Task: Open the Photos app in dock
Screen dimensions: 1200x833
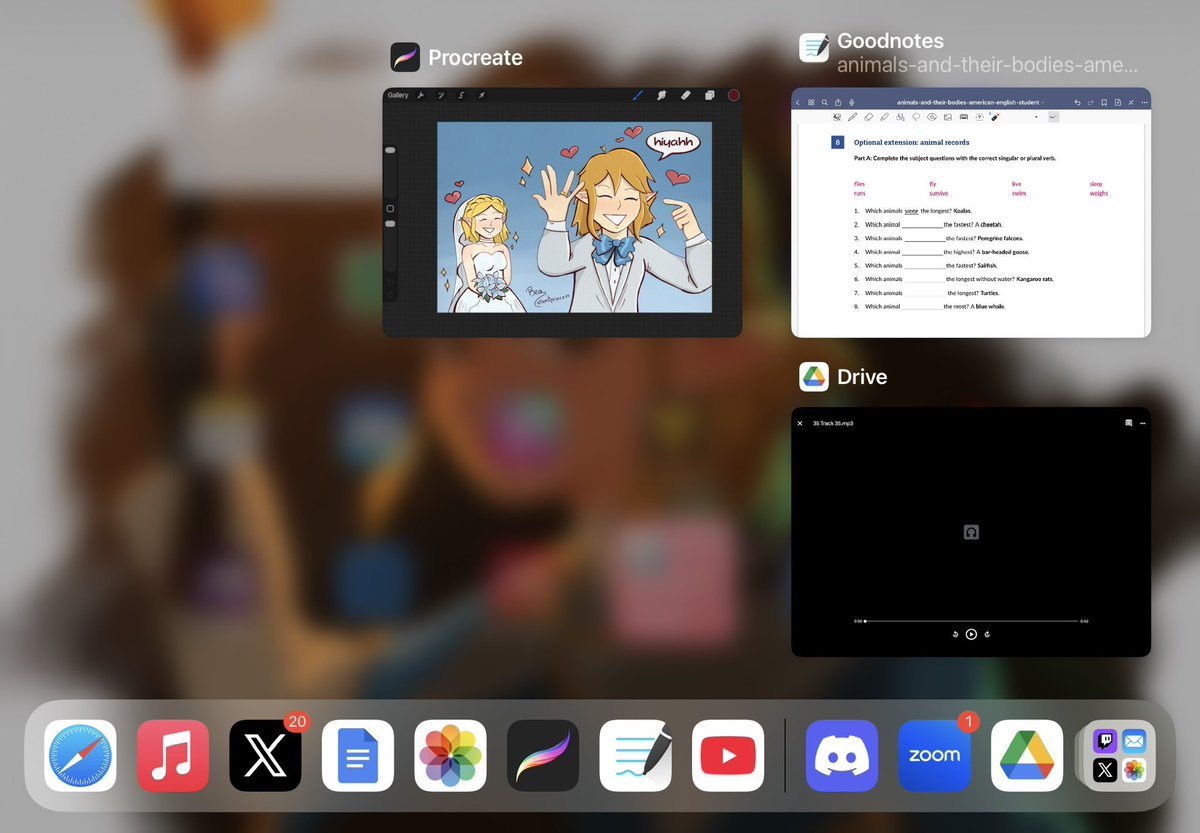Action: tap(450, 755)
